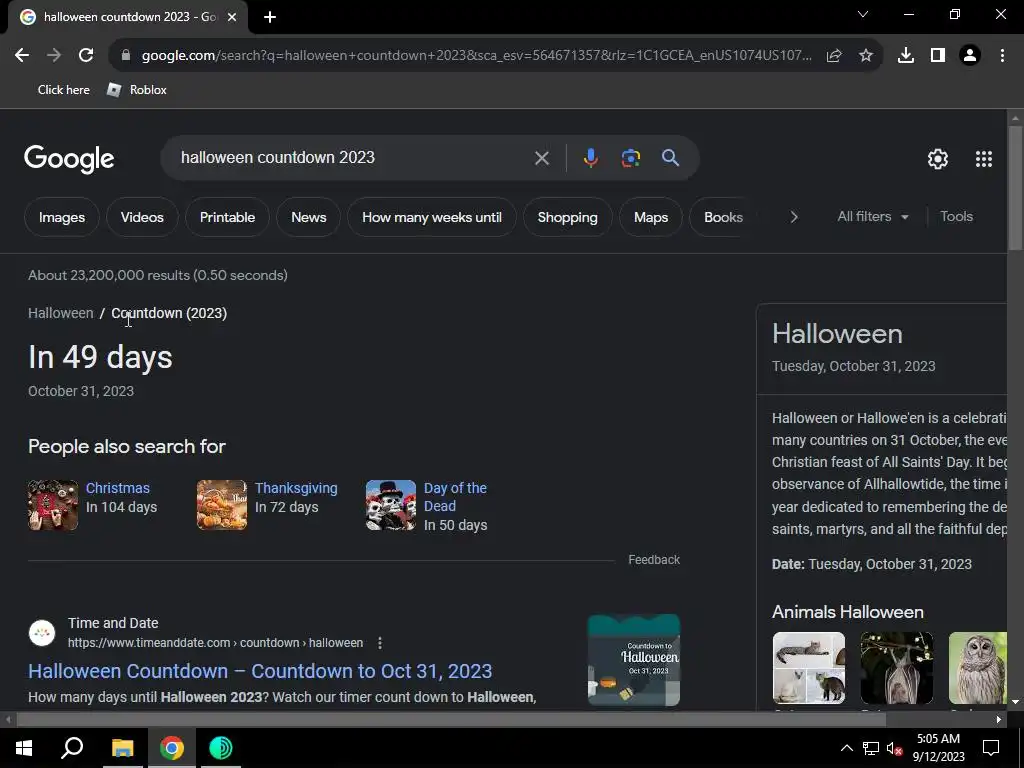This screenshot has height=768, width=1024.
Task: Open muted volume tray icon
Action: [x=895, y=748]
